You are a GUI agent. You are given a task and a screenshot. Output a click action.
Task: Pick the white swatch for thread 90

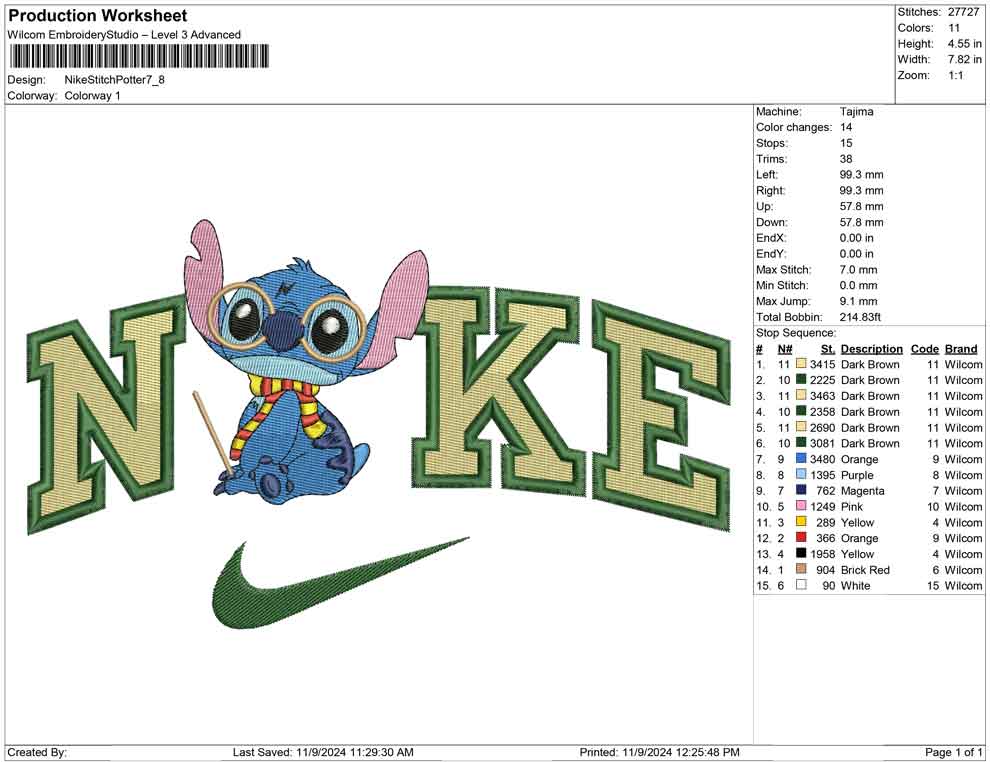(801, 585)
